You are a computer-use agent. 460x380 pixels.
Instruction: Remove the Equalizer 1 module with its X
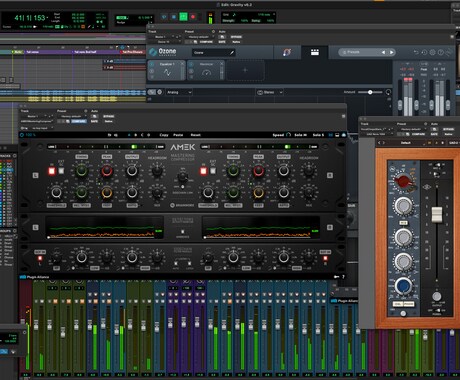(182, 64)
